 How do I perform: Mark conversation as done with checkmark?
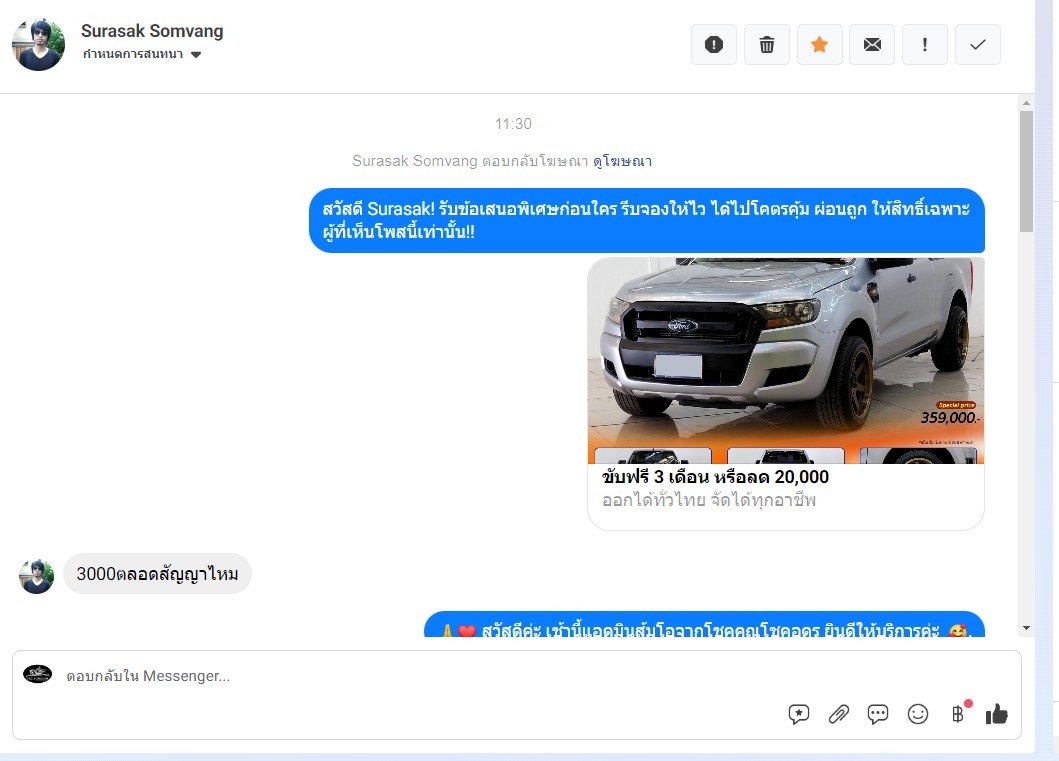(x=978, y=45)
